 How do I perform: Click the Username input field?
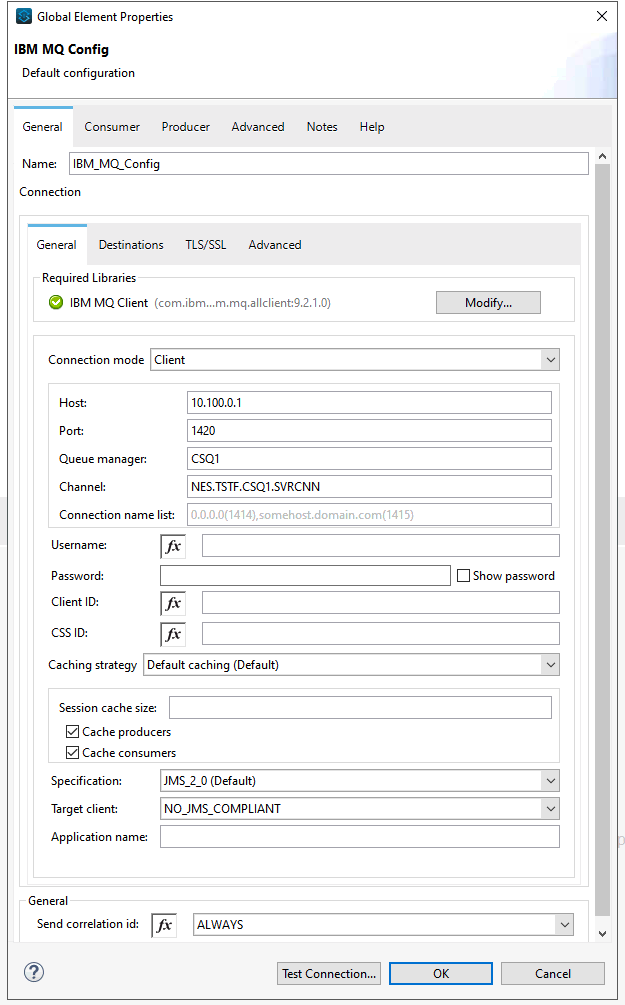(381, 545)
